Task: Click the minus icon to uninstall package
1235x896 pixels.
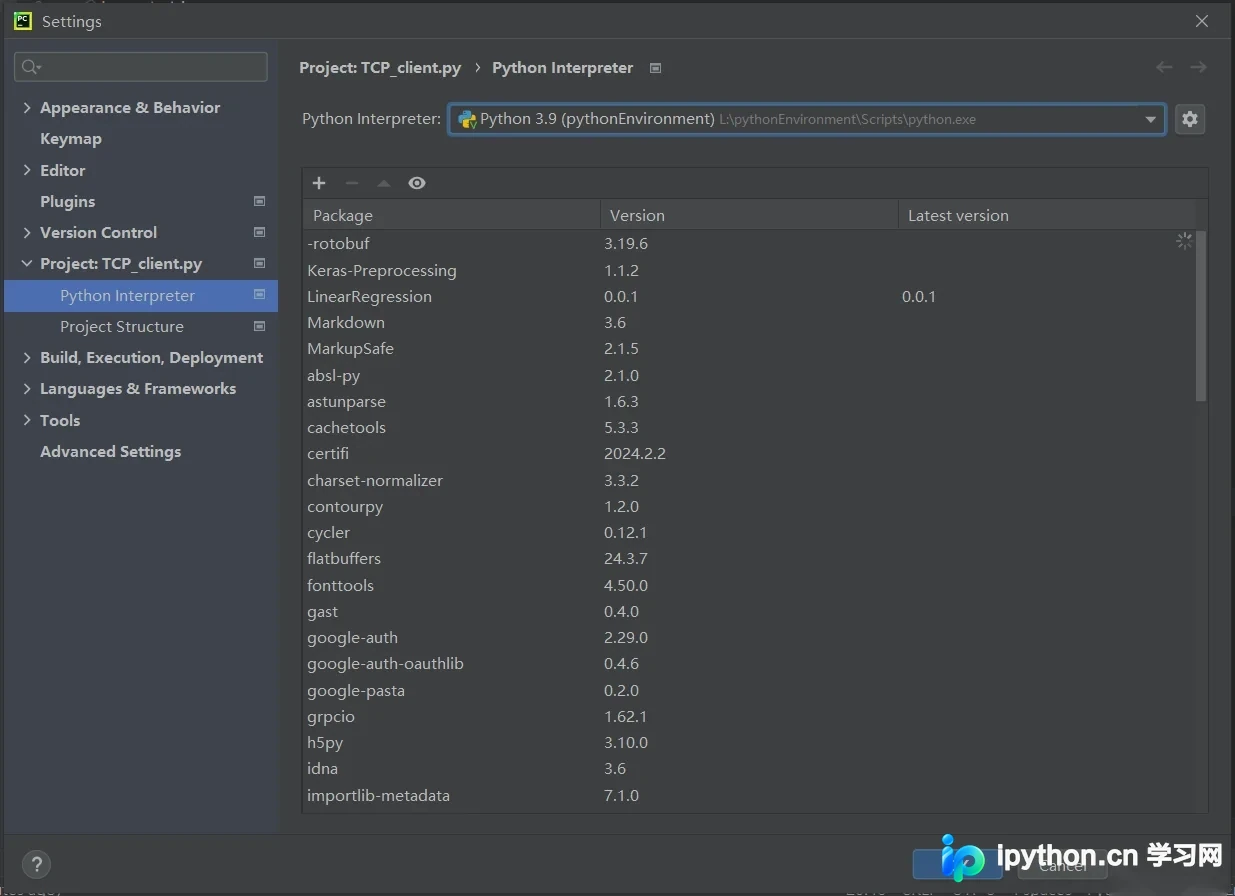Action: point(351,183)
